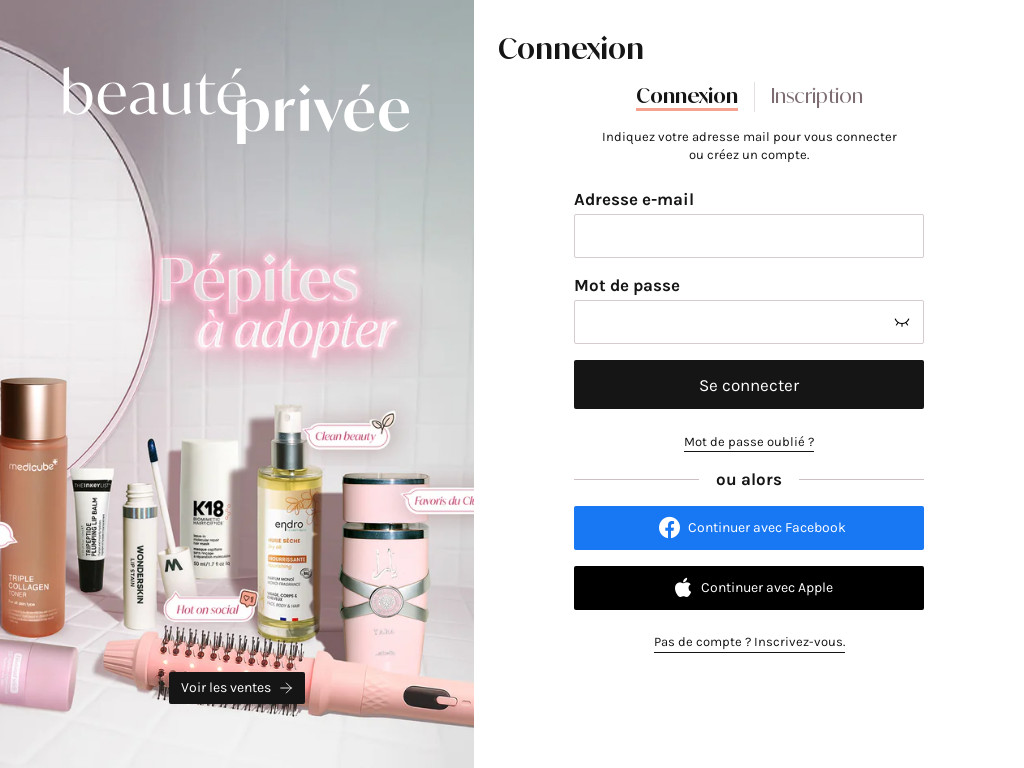This screenshot has height=768, width=1024.
Task: Click the Facebook logo icon
Action: coord(669,528)
